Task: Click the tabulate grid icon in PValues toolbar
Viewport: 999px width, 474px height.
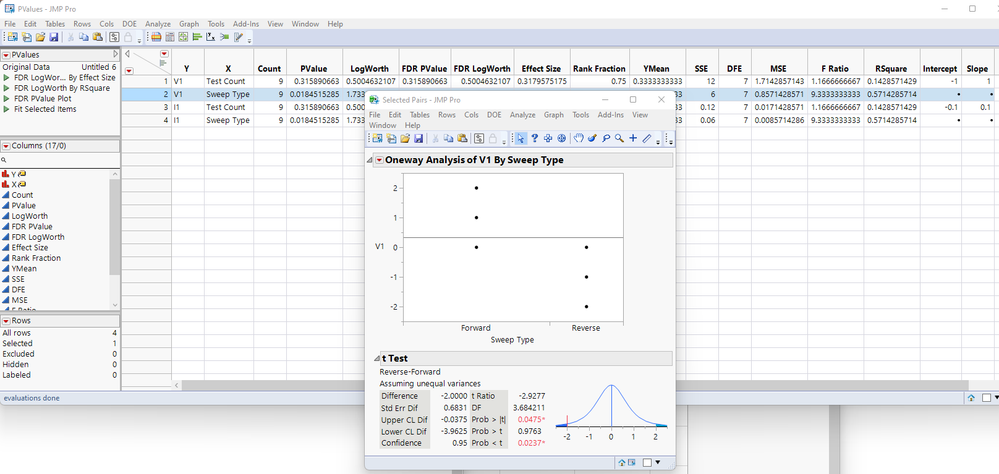Action: coord(169,37)
